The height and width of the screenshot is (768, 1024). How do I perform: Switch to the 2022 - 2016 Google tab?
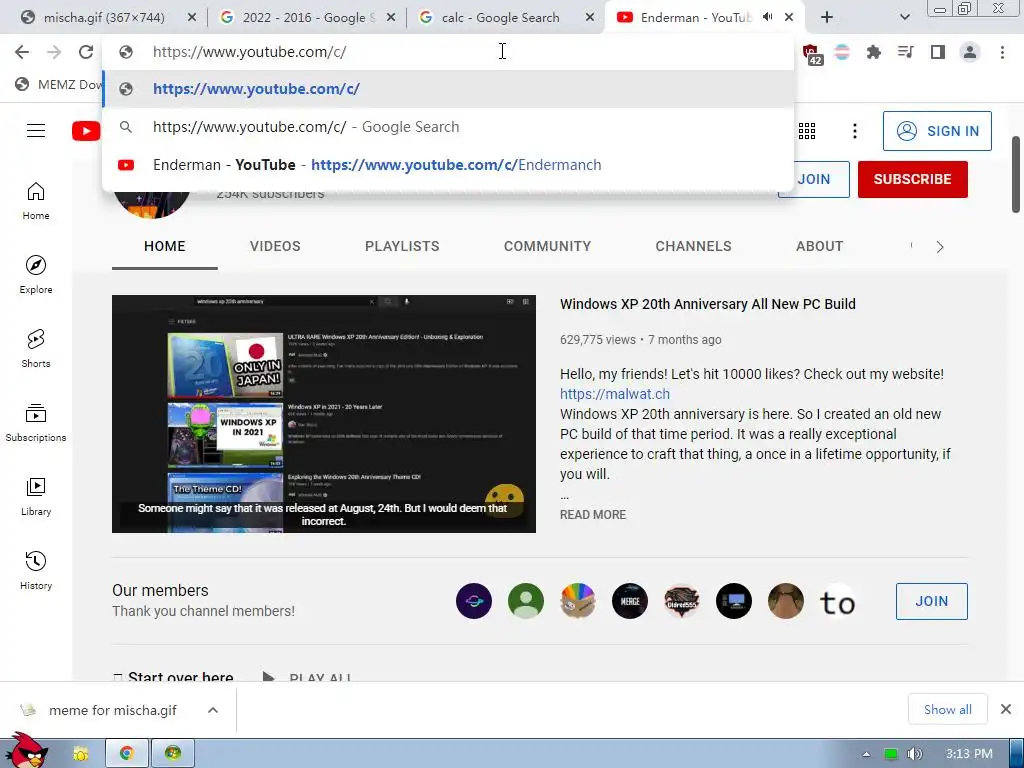point(307,18)
